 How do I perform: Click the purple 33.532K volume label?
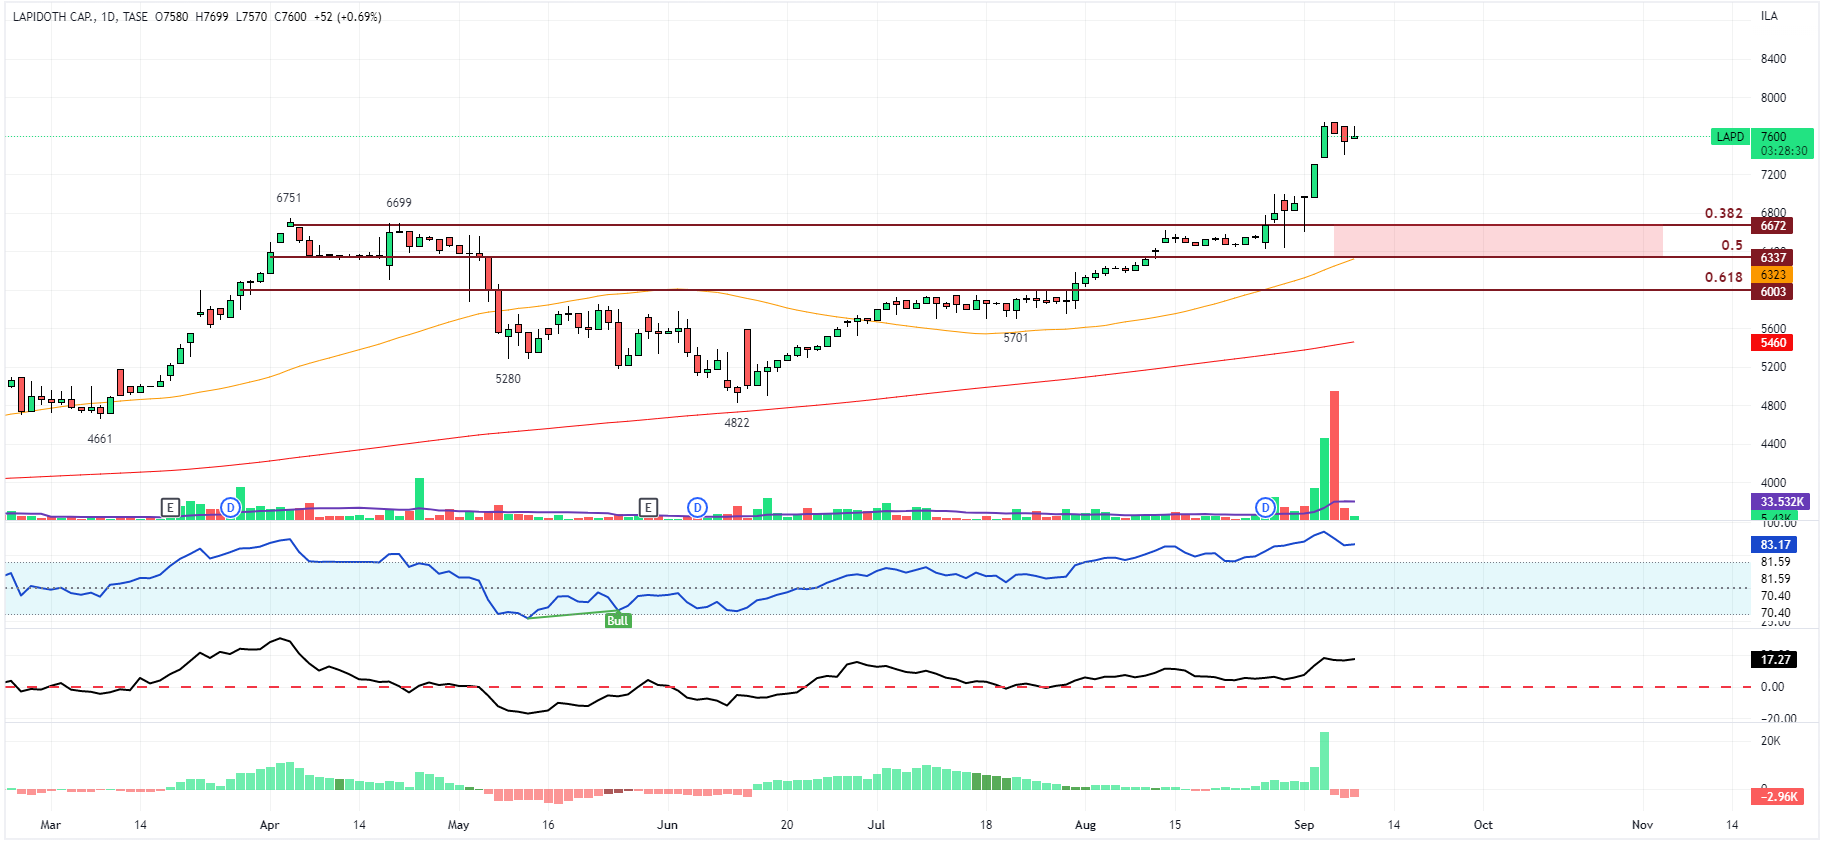pos(1781,502)
